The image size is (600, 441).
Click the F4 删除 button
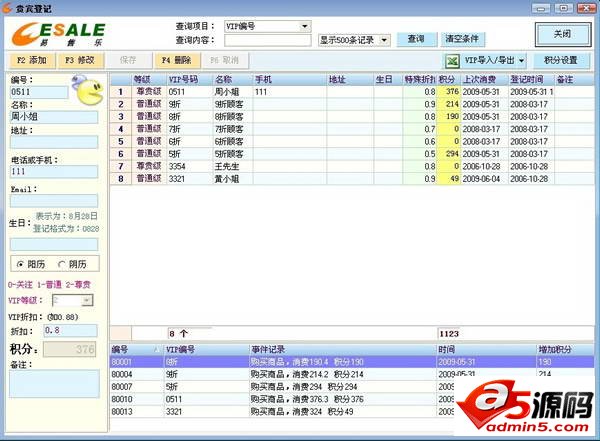[x=176, y=60]
